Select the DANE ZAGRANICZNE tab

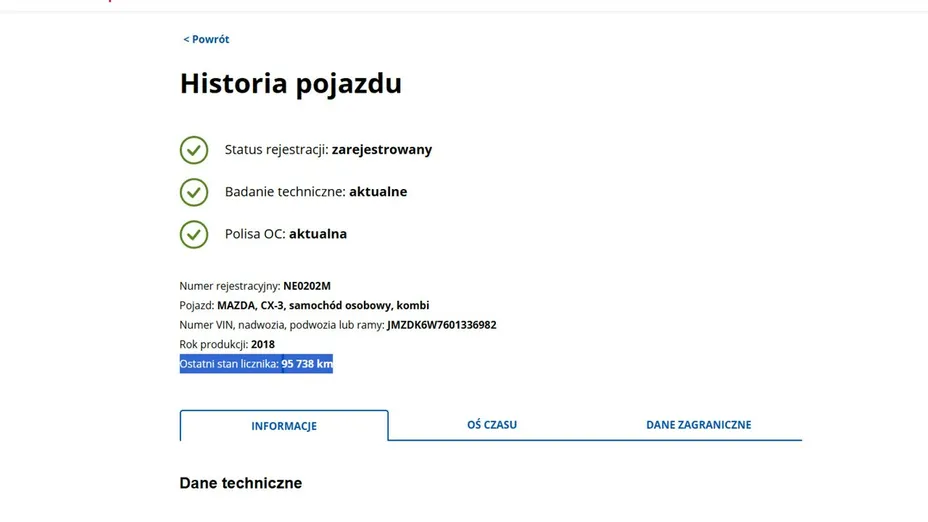698,425
